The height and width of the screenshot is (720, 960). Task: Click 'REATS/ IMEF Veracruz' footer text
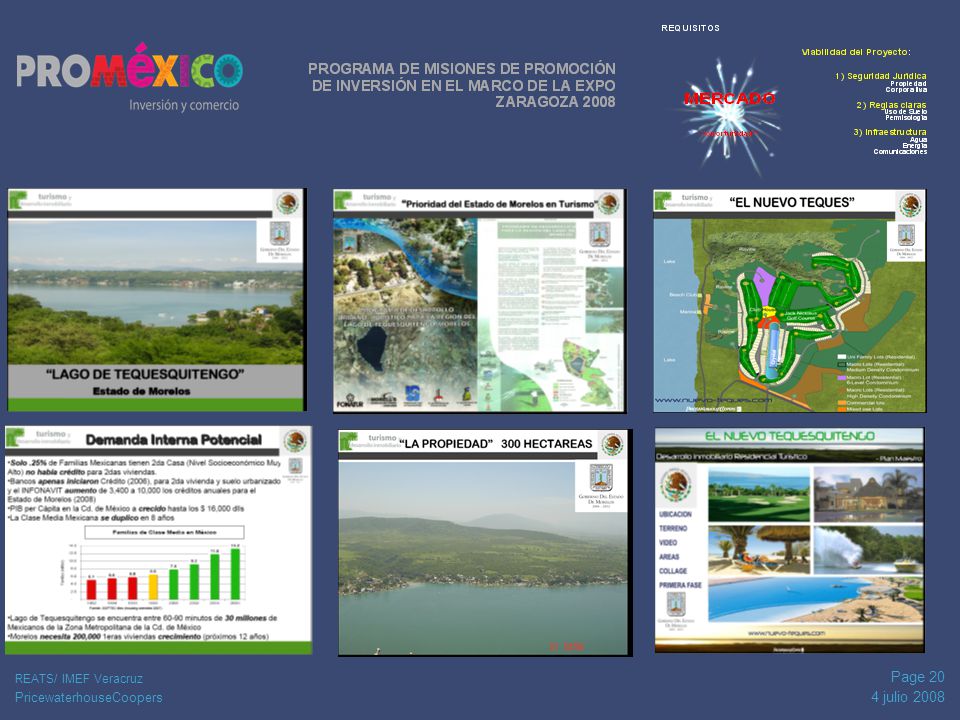point(79,678)
